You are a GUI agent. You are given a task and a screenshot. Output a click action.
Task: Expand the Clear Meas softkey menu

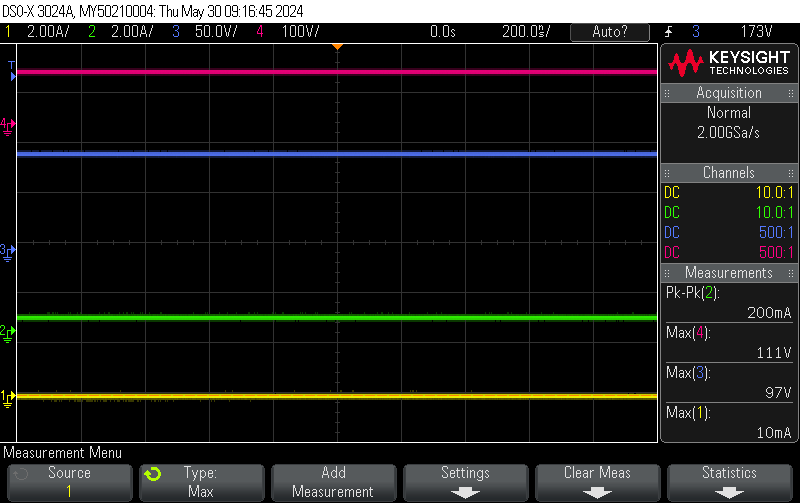(x=597, y=482)
